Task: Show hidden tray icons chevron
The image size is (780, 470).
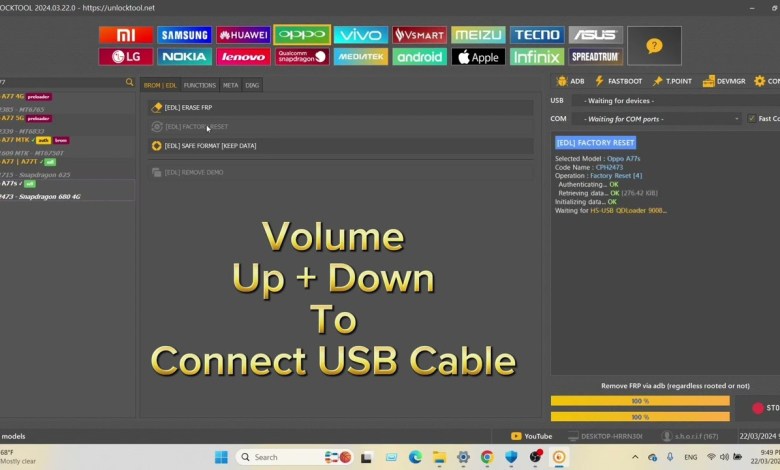Action: (x=635, y=457)
